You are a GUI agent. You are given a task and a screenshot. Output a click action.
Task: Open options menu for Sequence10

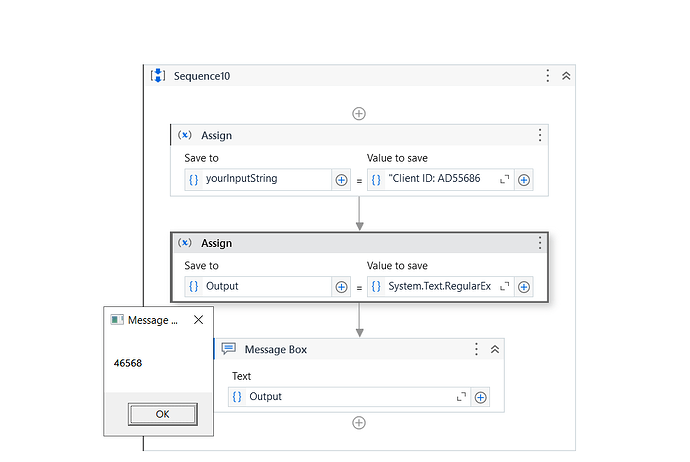pyautogui.click(x=548, y=76)
